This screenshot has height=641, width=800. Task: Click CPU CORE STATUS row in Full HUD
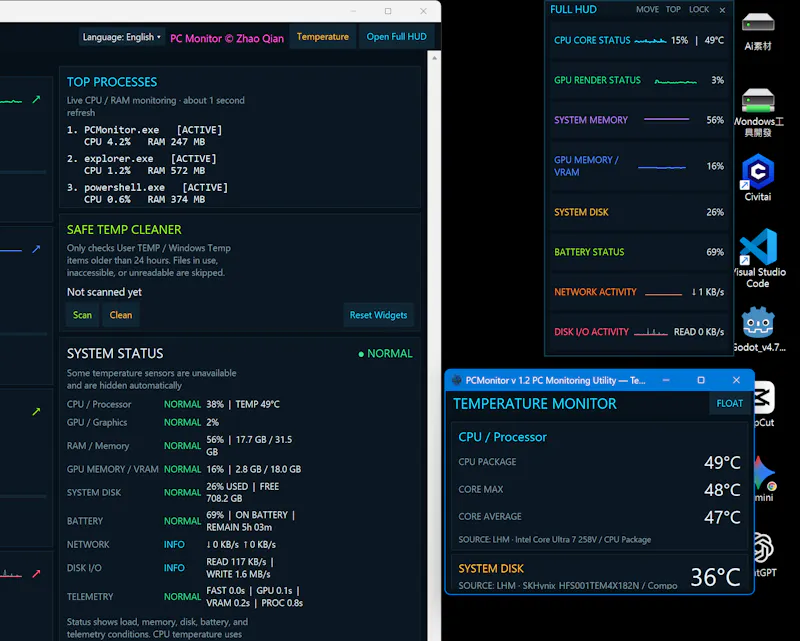pos(639,40)
